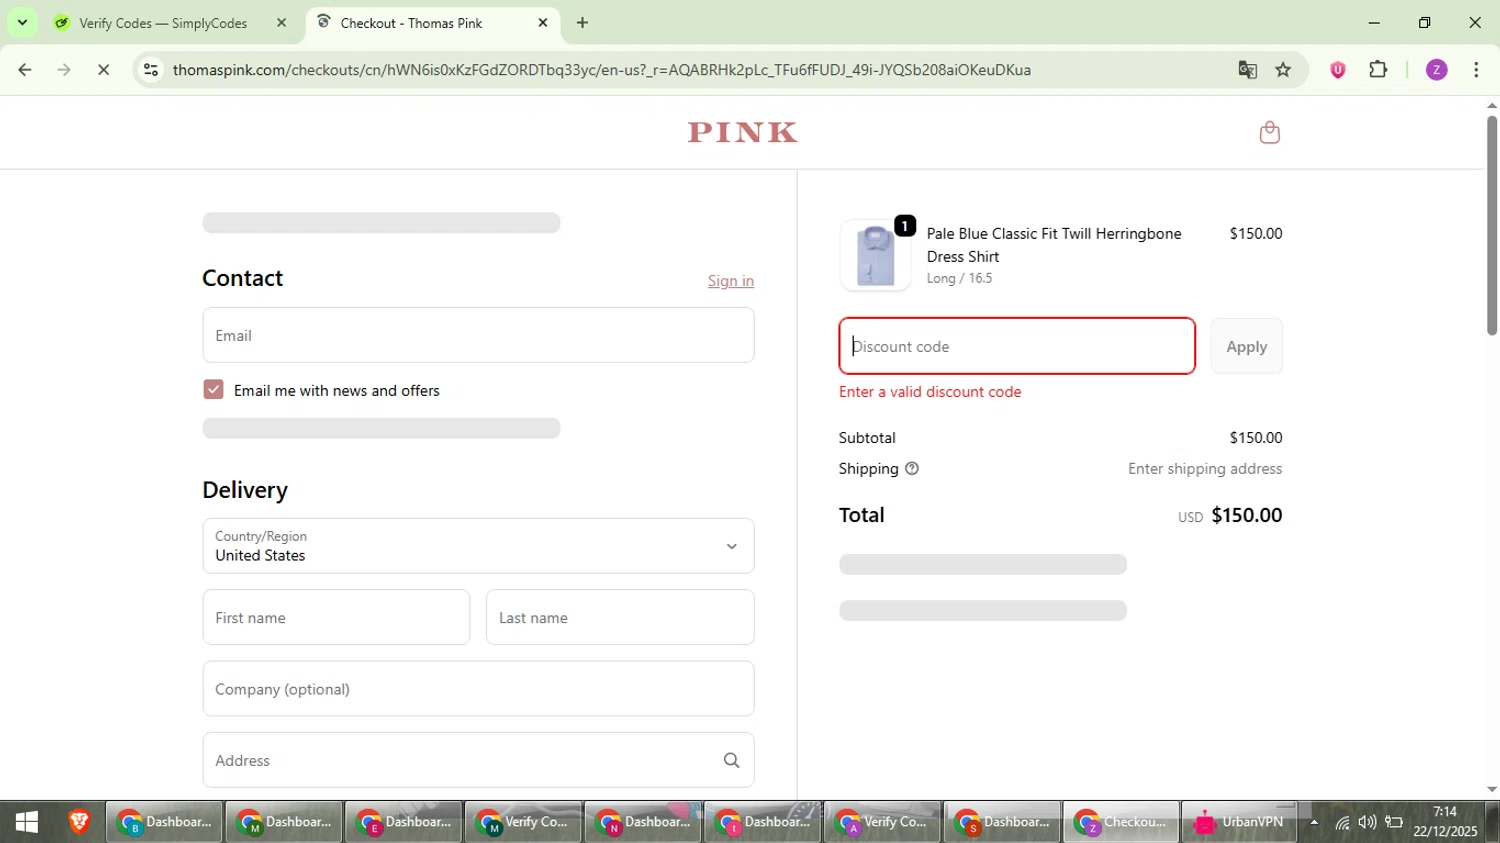Click the PINK logo
This screenshot has height=843, width=1500.
[742, 132]
